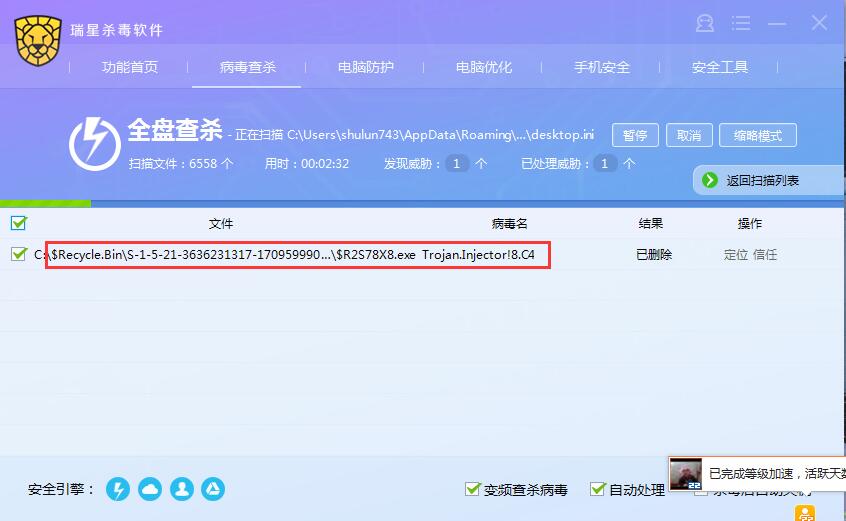Click the Rising lion shield logo
The image size is (846, 521).
click(38, 40)
